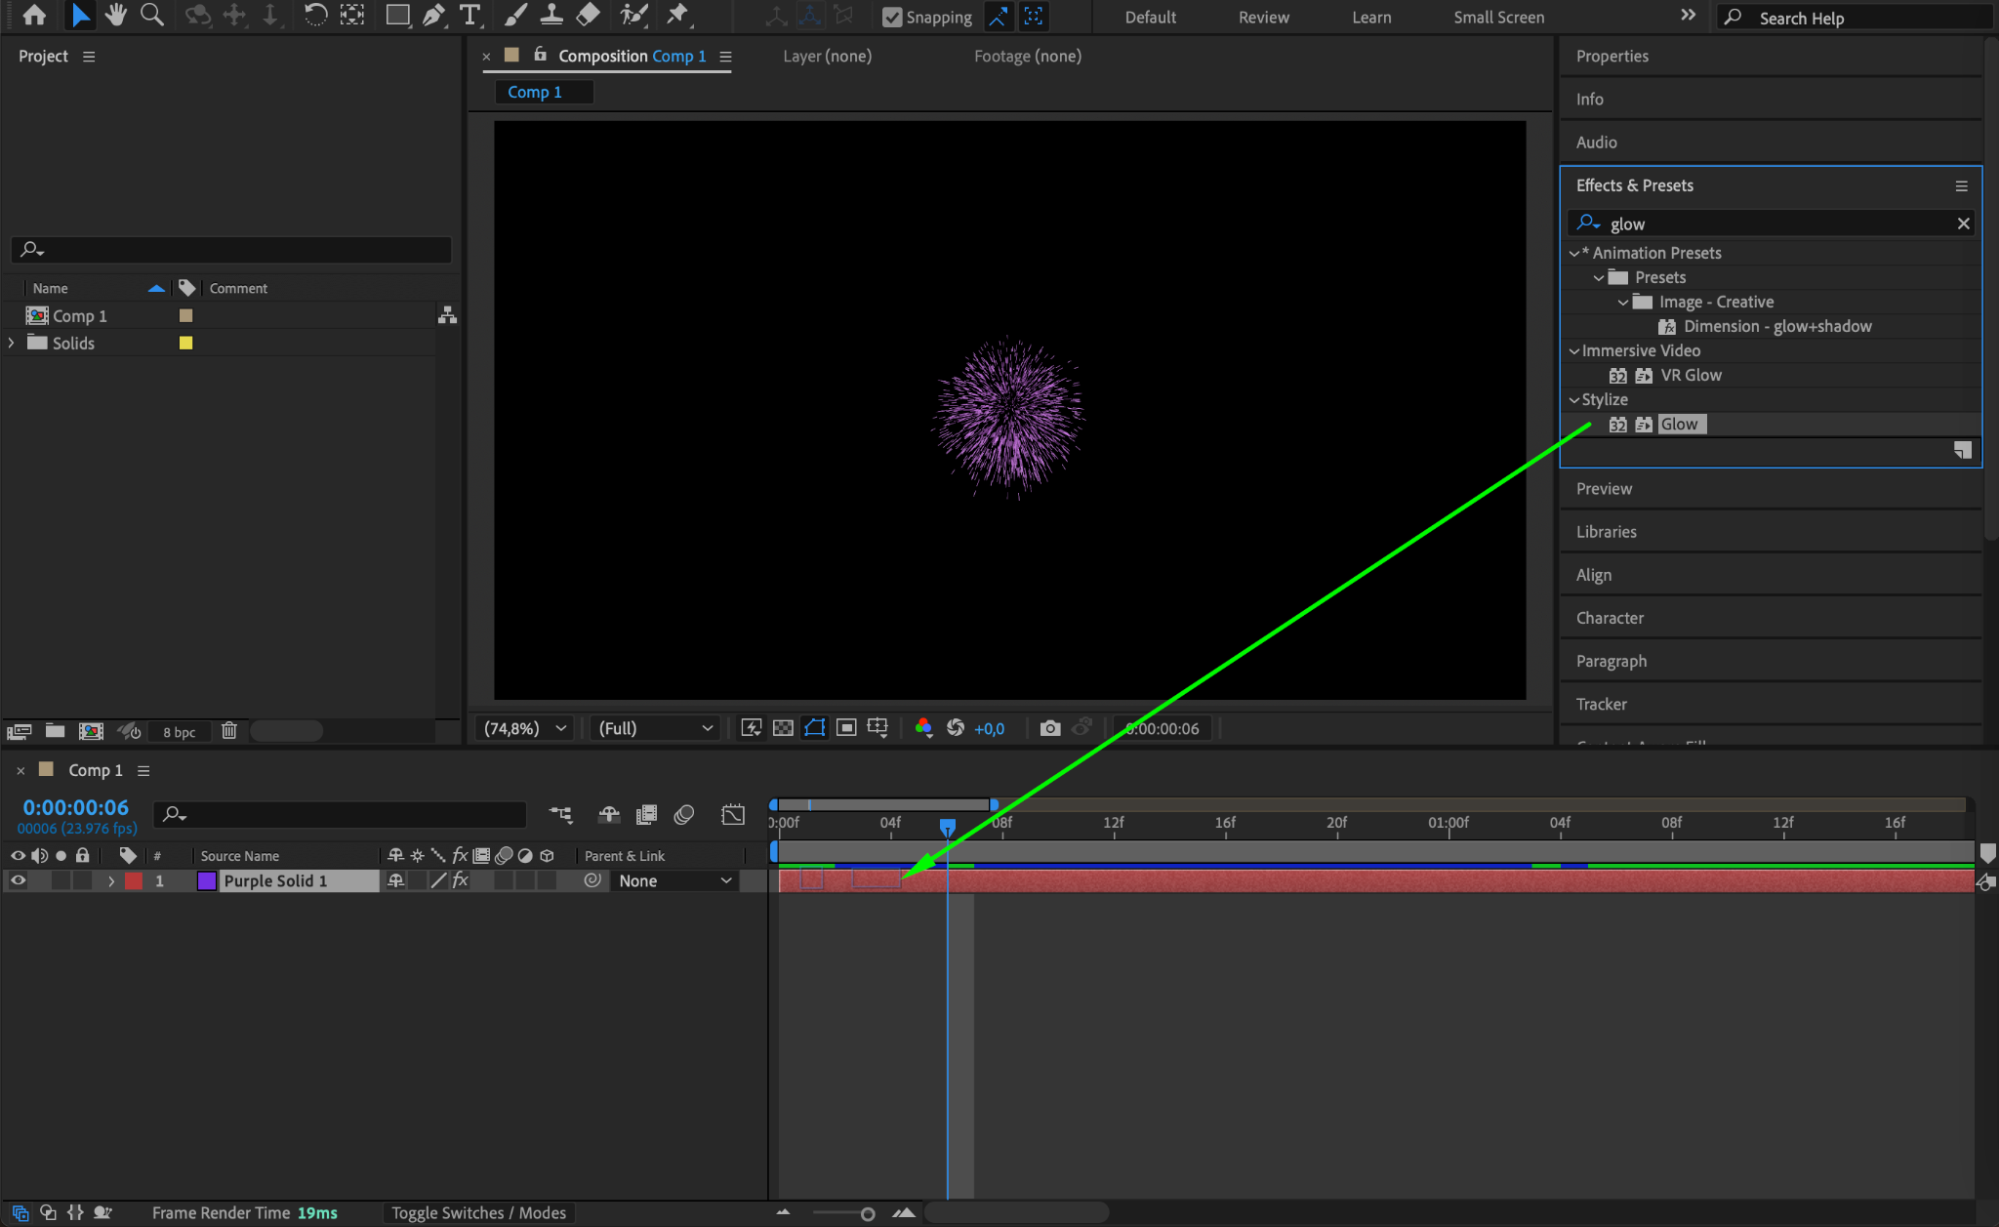Screen dimensions: 1999x1227
Task: Open the Character panel tab
Action: click(1609, 618)
